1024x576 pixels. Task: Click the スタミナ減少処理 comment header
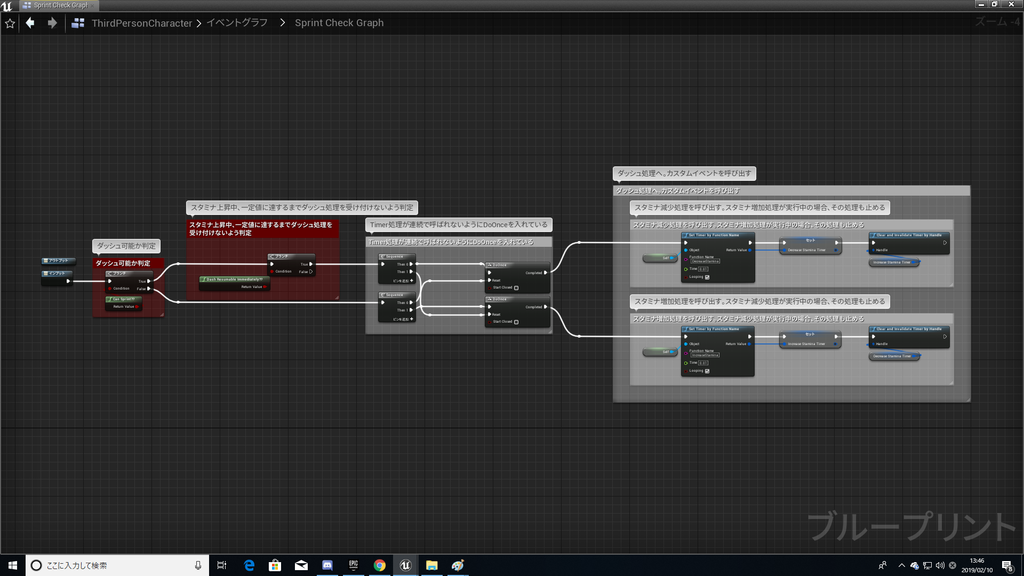[x=792, y=225]
